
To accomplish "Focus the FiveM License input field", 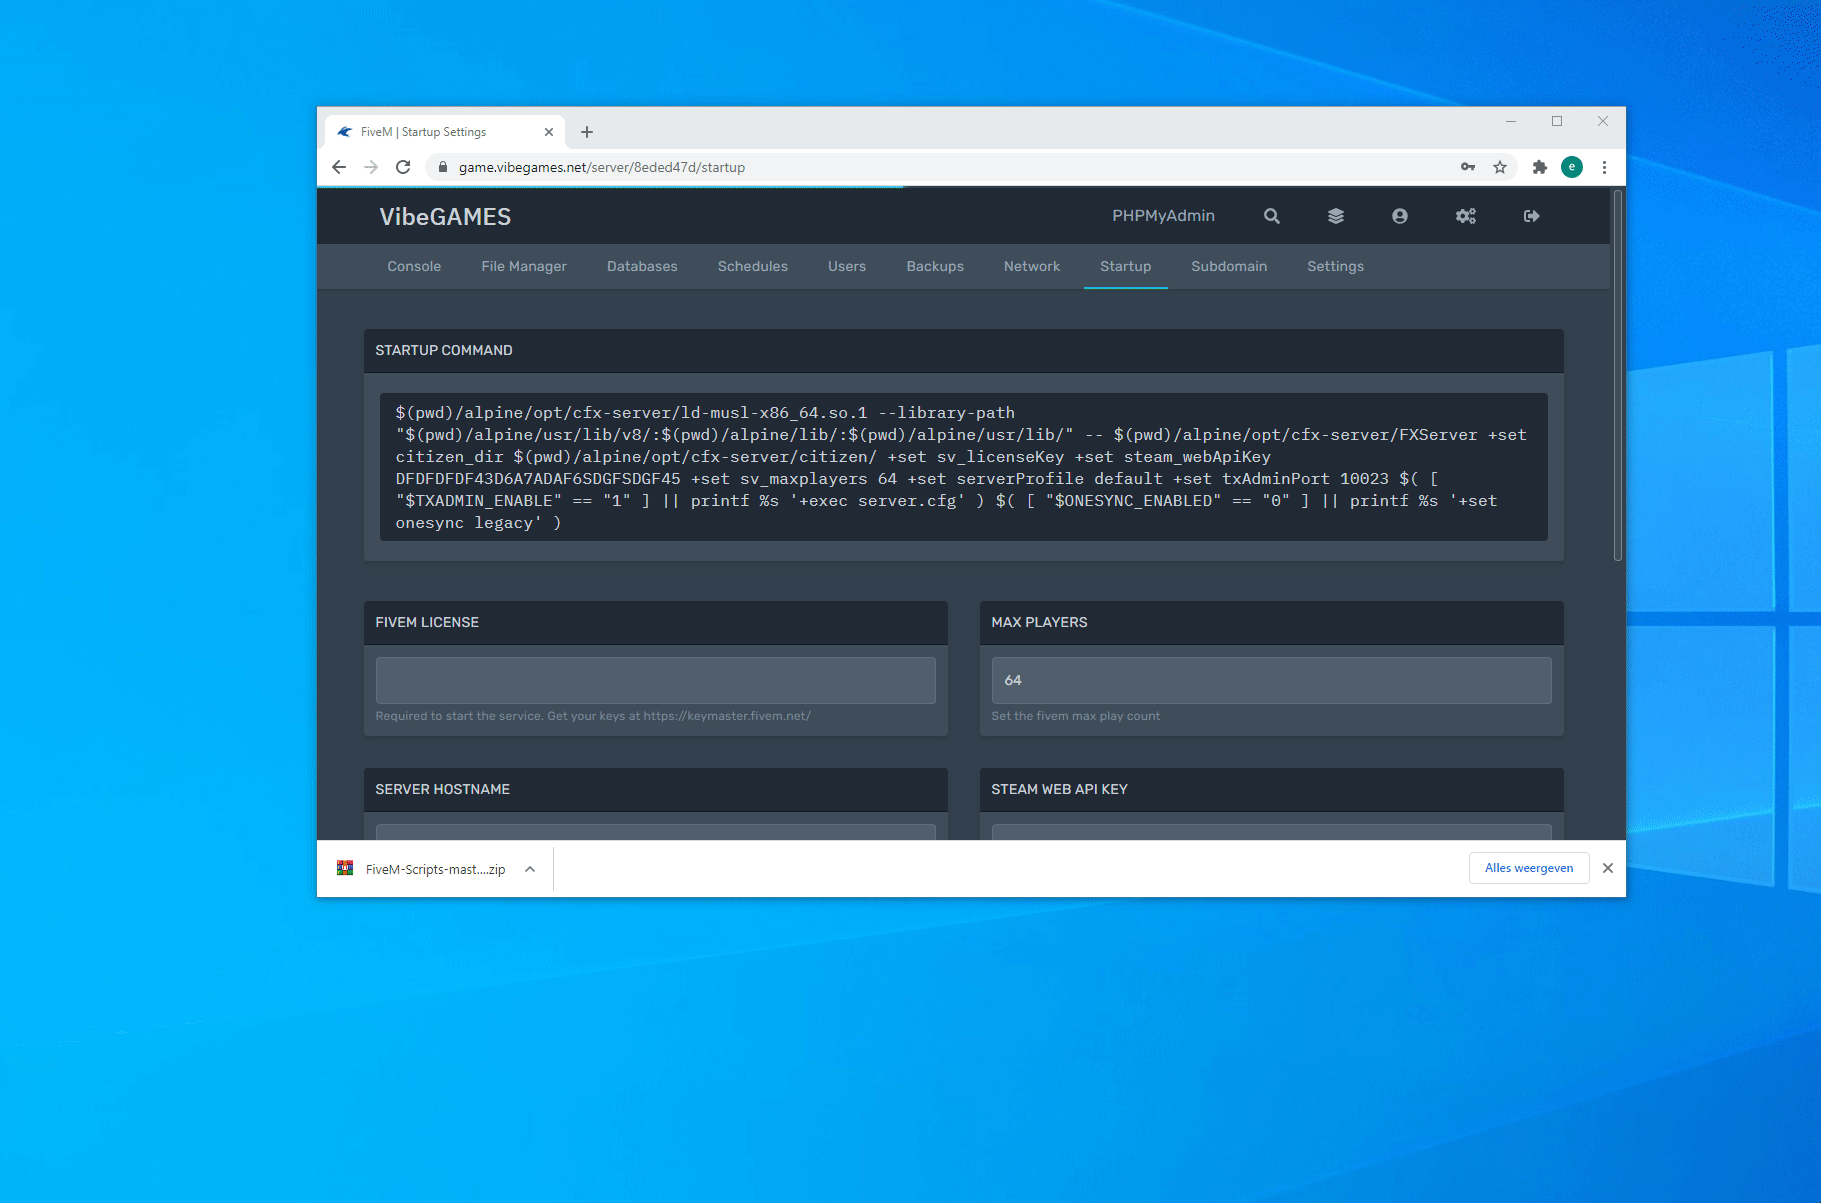I will pyautogui.click(x=656, y=680).
